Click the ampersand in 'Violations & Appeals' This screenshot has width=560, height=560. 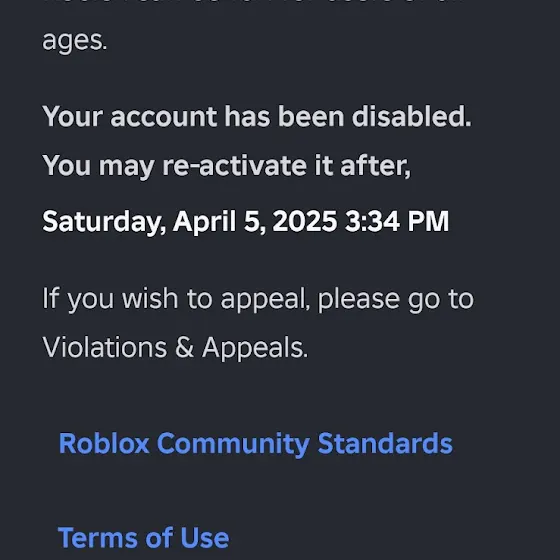[184, 347]
